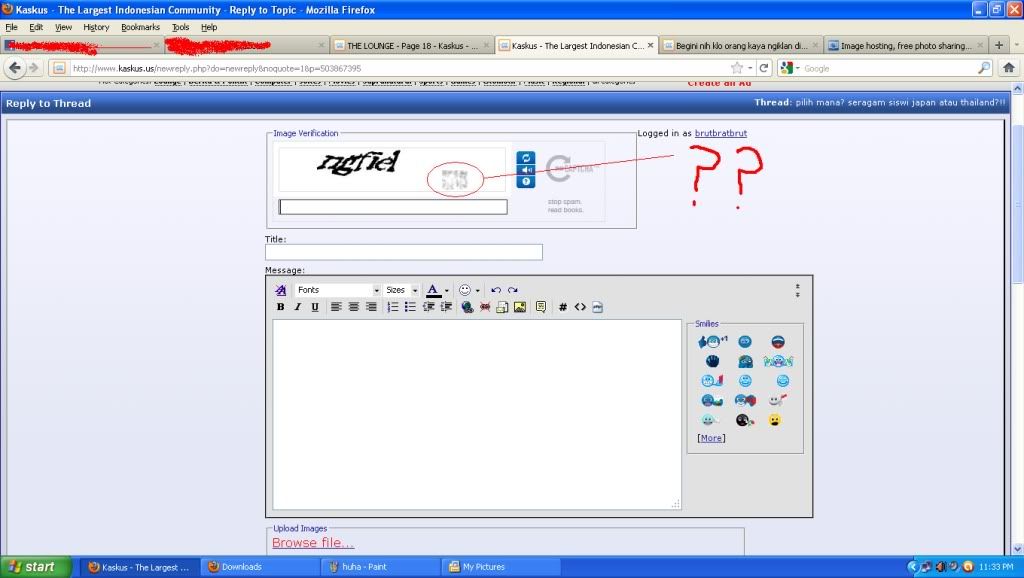Click inside the Message text area

[477, 414]
